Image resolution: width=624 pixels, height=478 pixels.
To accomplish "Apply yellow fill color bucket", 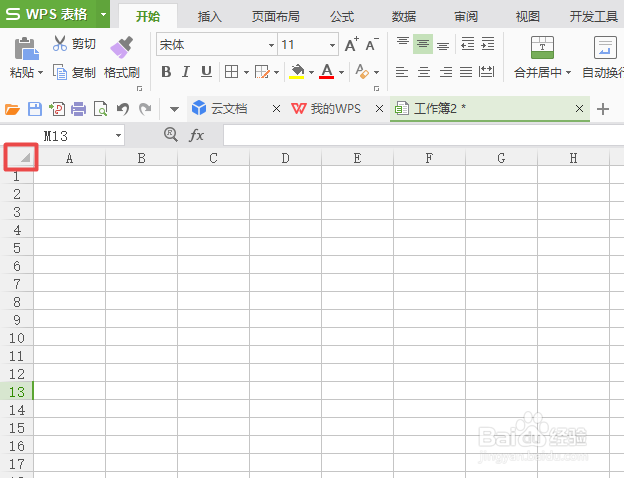I will pos(297,72).
